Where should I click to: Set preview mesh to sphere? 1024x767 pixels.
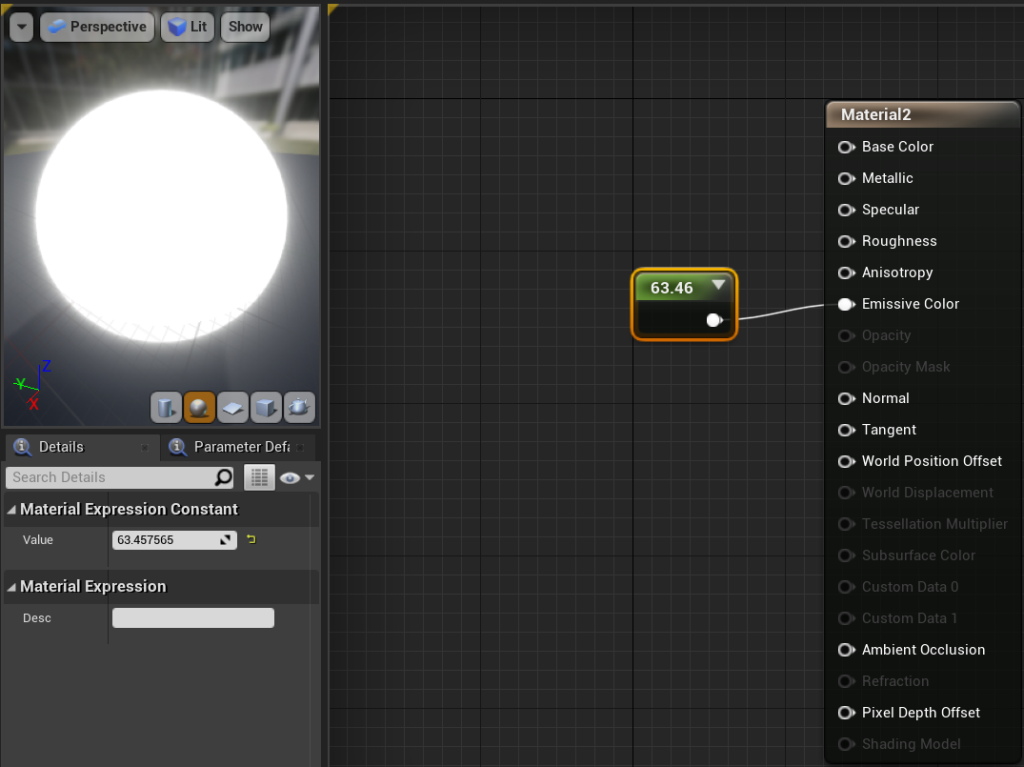click(199, 407)
